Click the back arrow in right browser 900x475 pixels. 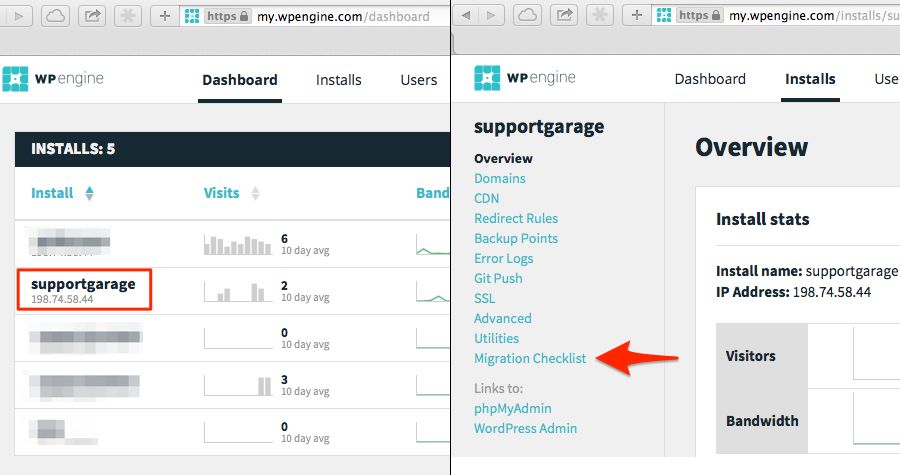click(x=466, y=15)
